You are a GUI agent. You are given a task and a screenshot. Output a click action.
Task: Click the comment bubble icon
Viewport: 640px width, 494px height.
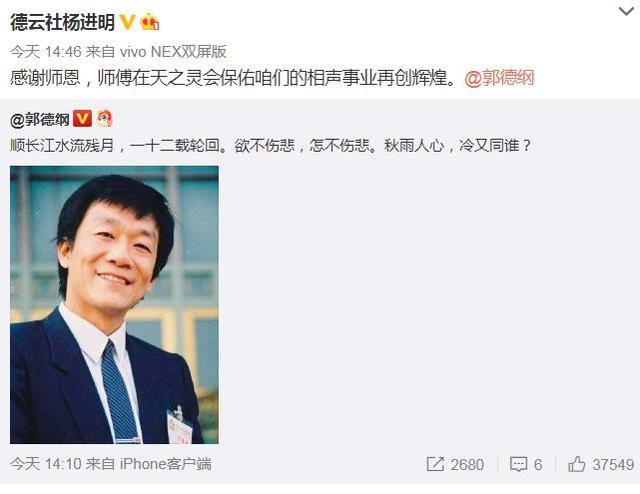(518, 465)
